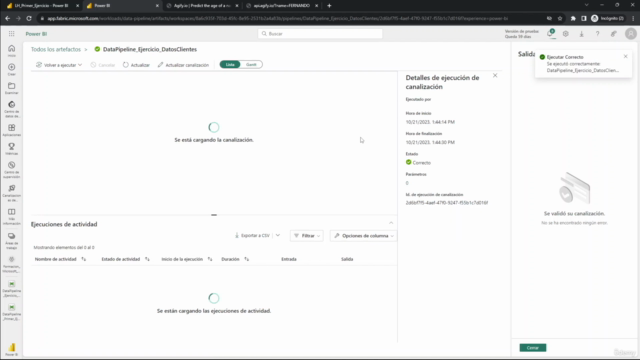Open the Filtrar dropdown
Image resolution: width=640 pixels, height=360 pixels.
click(x=307, y=236)
